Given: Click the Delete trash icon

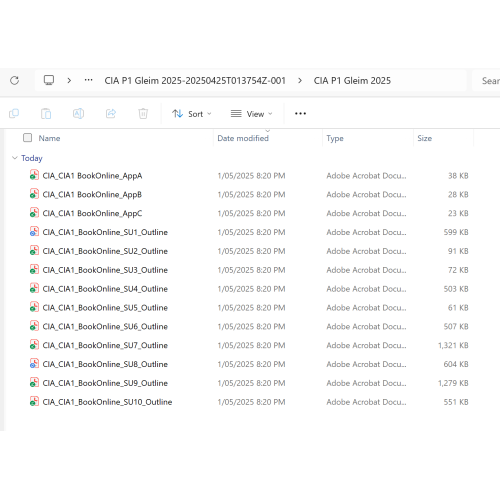Looking at the screenshot, I should click(143, 114).
